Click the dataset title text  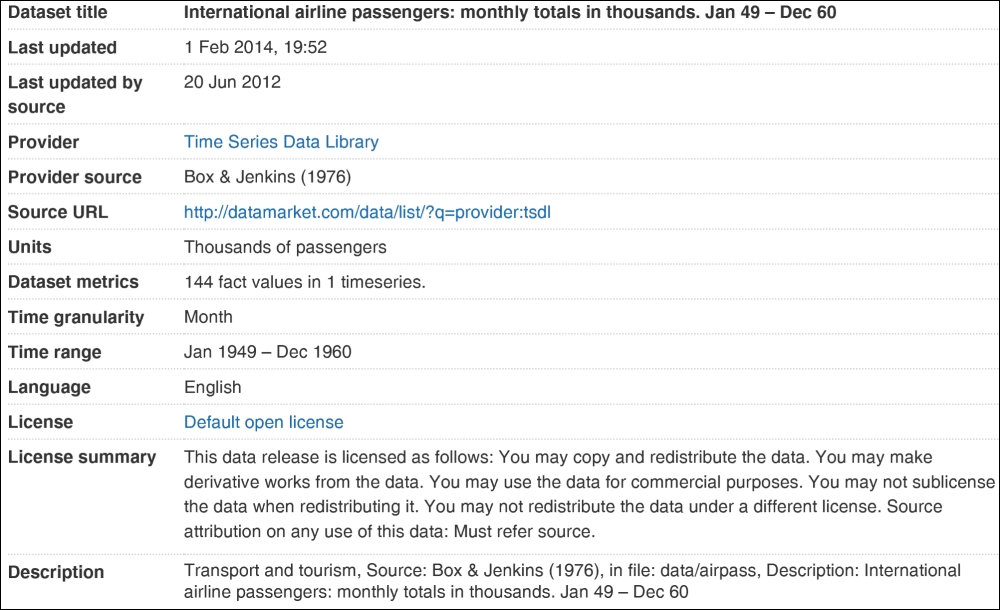click(510, 12)
